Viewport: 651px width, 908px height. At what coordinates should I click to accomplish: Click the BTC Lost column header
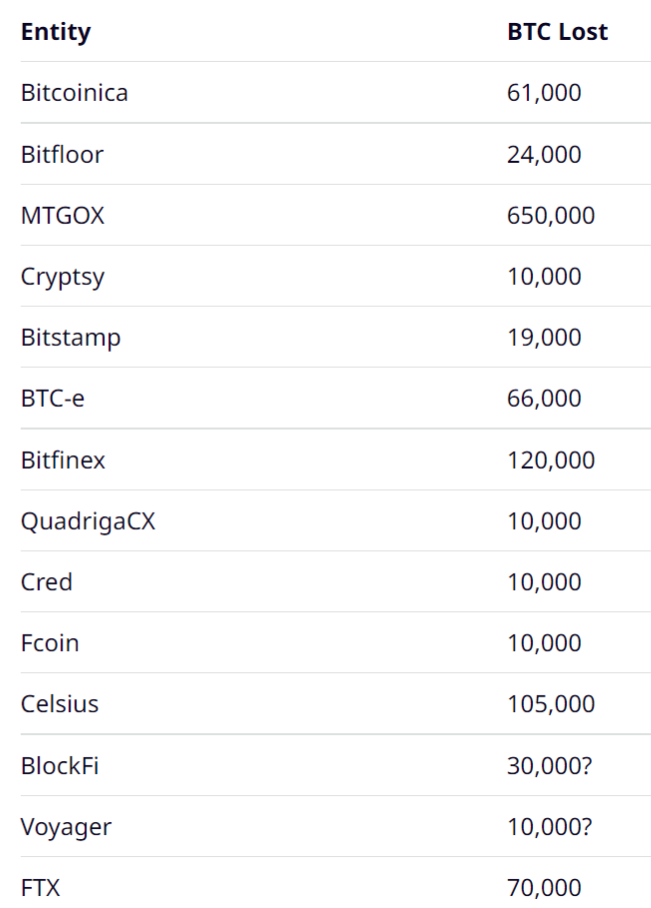pyautogui.click(x=557, y=32)
